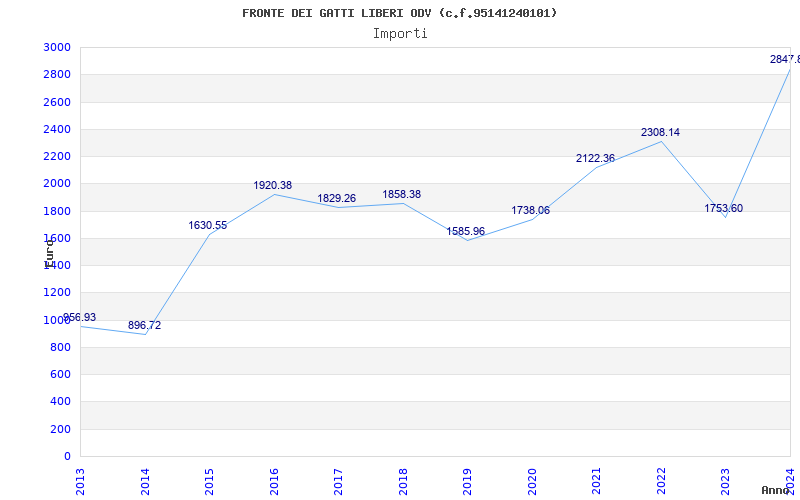Screen dimensions: 800x500
Task: Click y-axis value 2600
Action: point(57,102)
